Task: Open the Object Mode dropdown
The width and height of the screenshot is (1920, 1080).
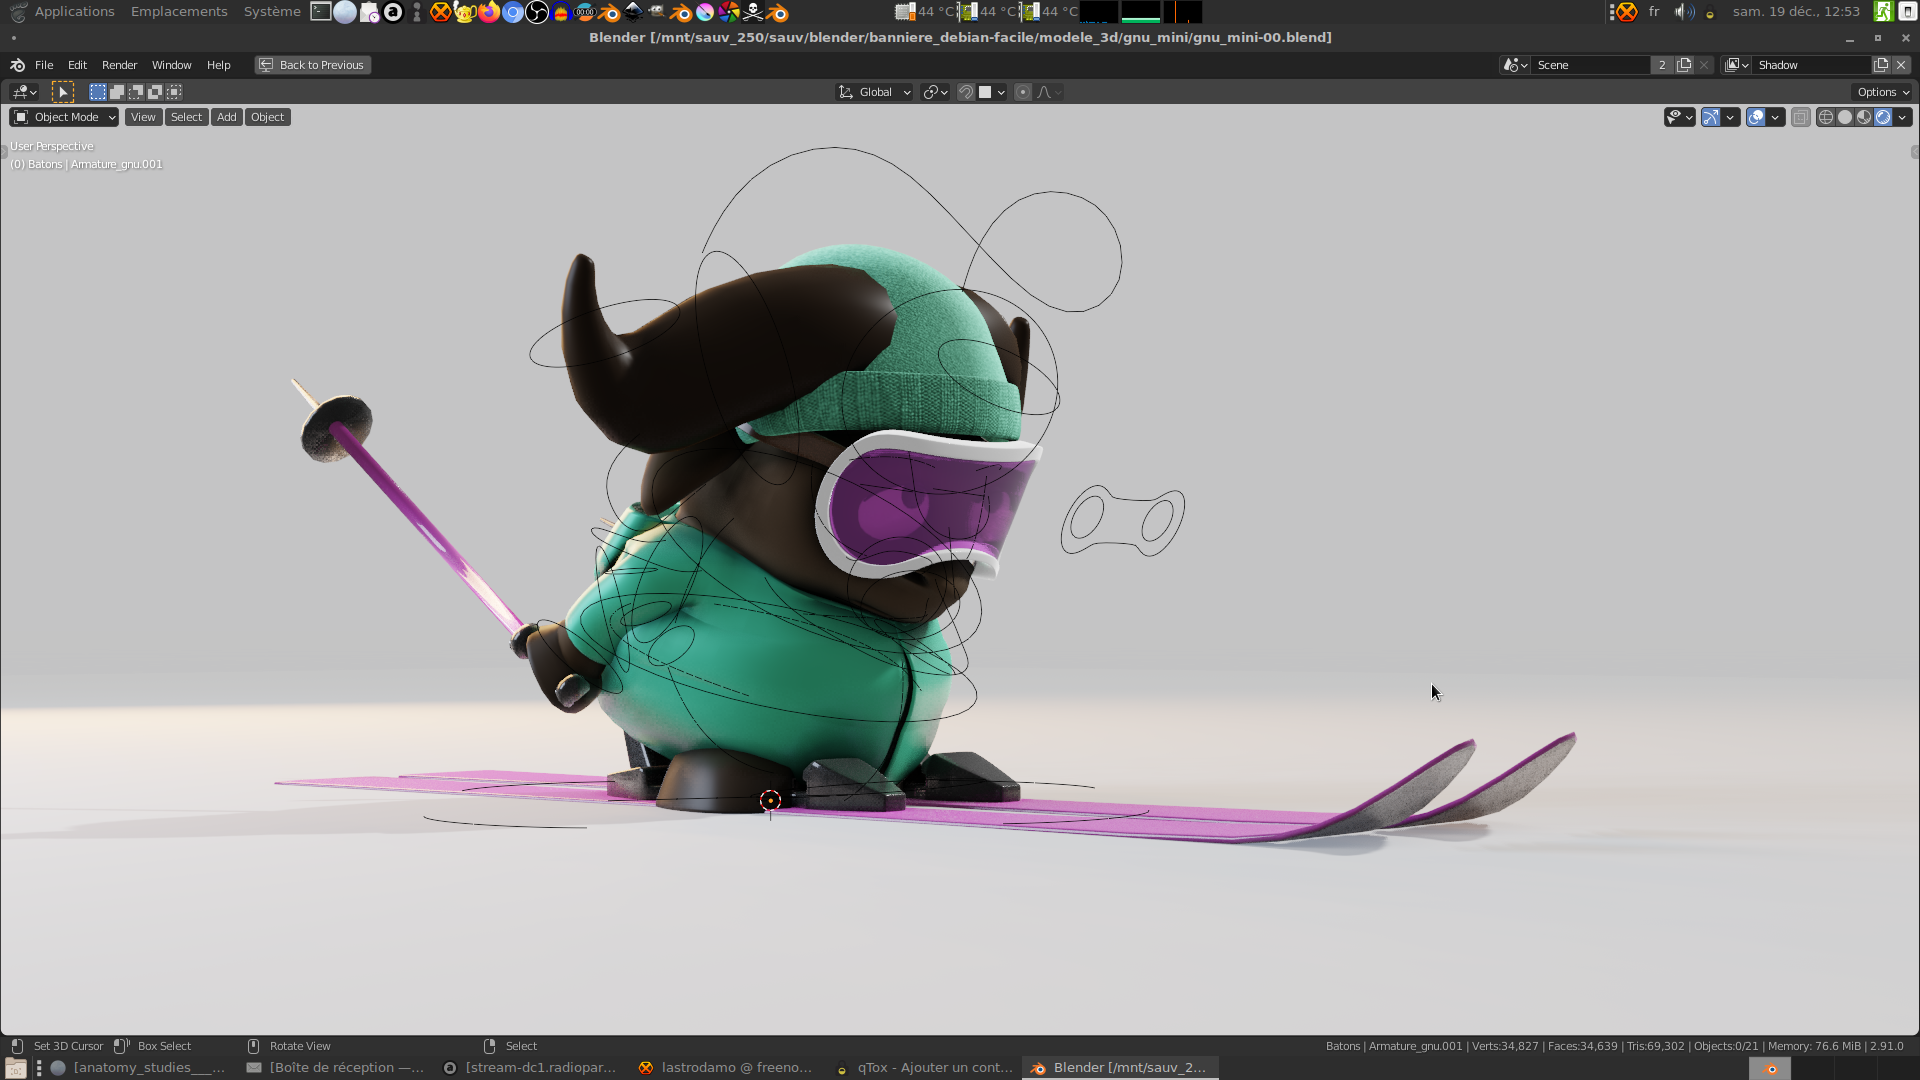Action: click(64, 117)
